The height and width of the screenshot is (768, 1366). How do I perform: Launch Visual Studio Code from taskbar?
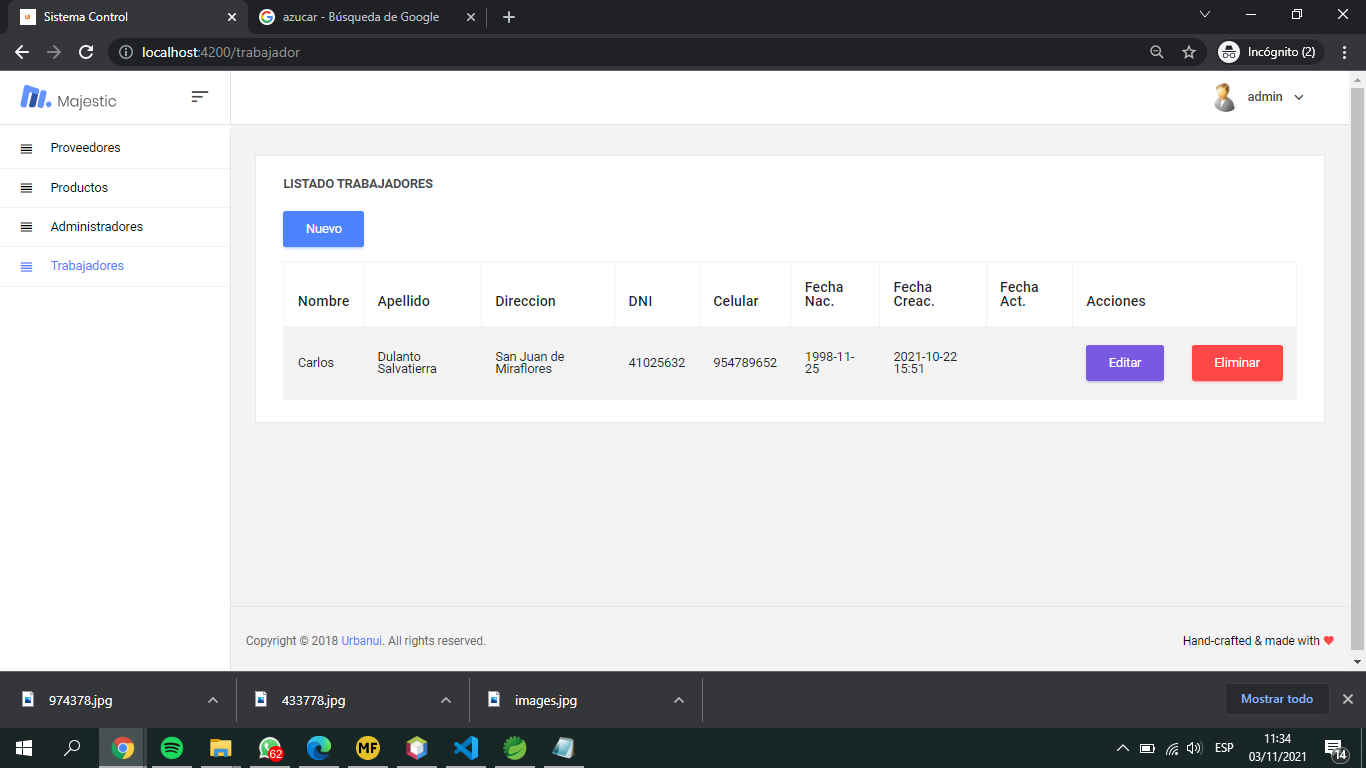click(x=465, y=747)
